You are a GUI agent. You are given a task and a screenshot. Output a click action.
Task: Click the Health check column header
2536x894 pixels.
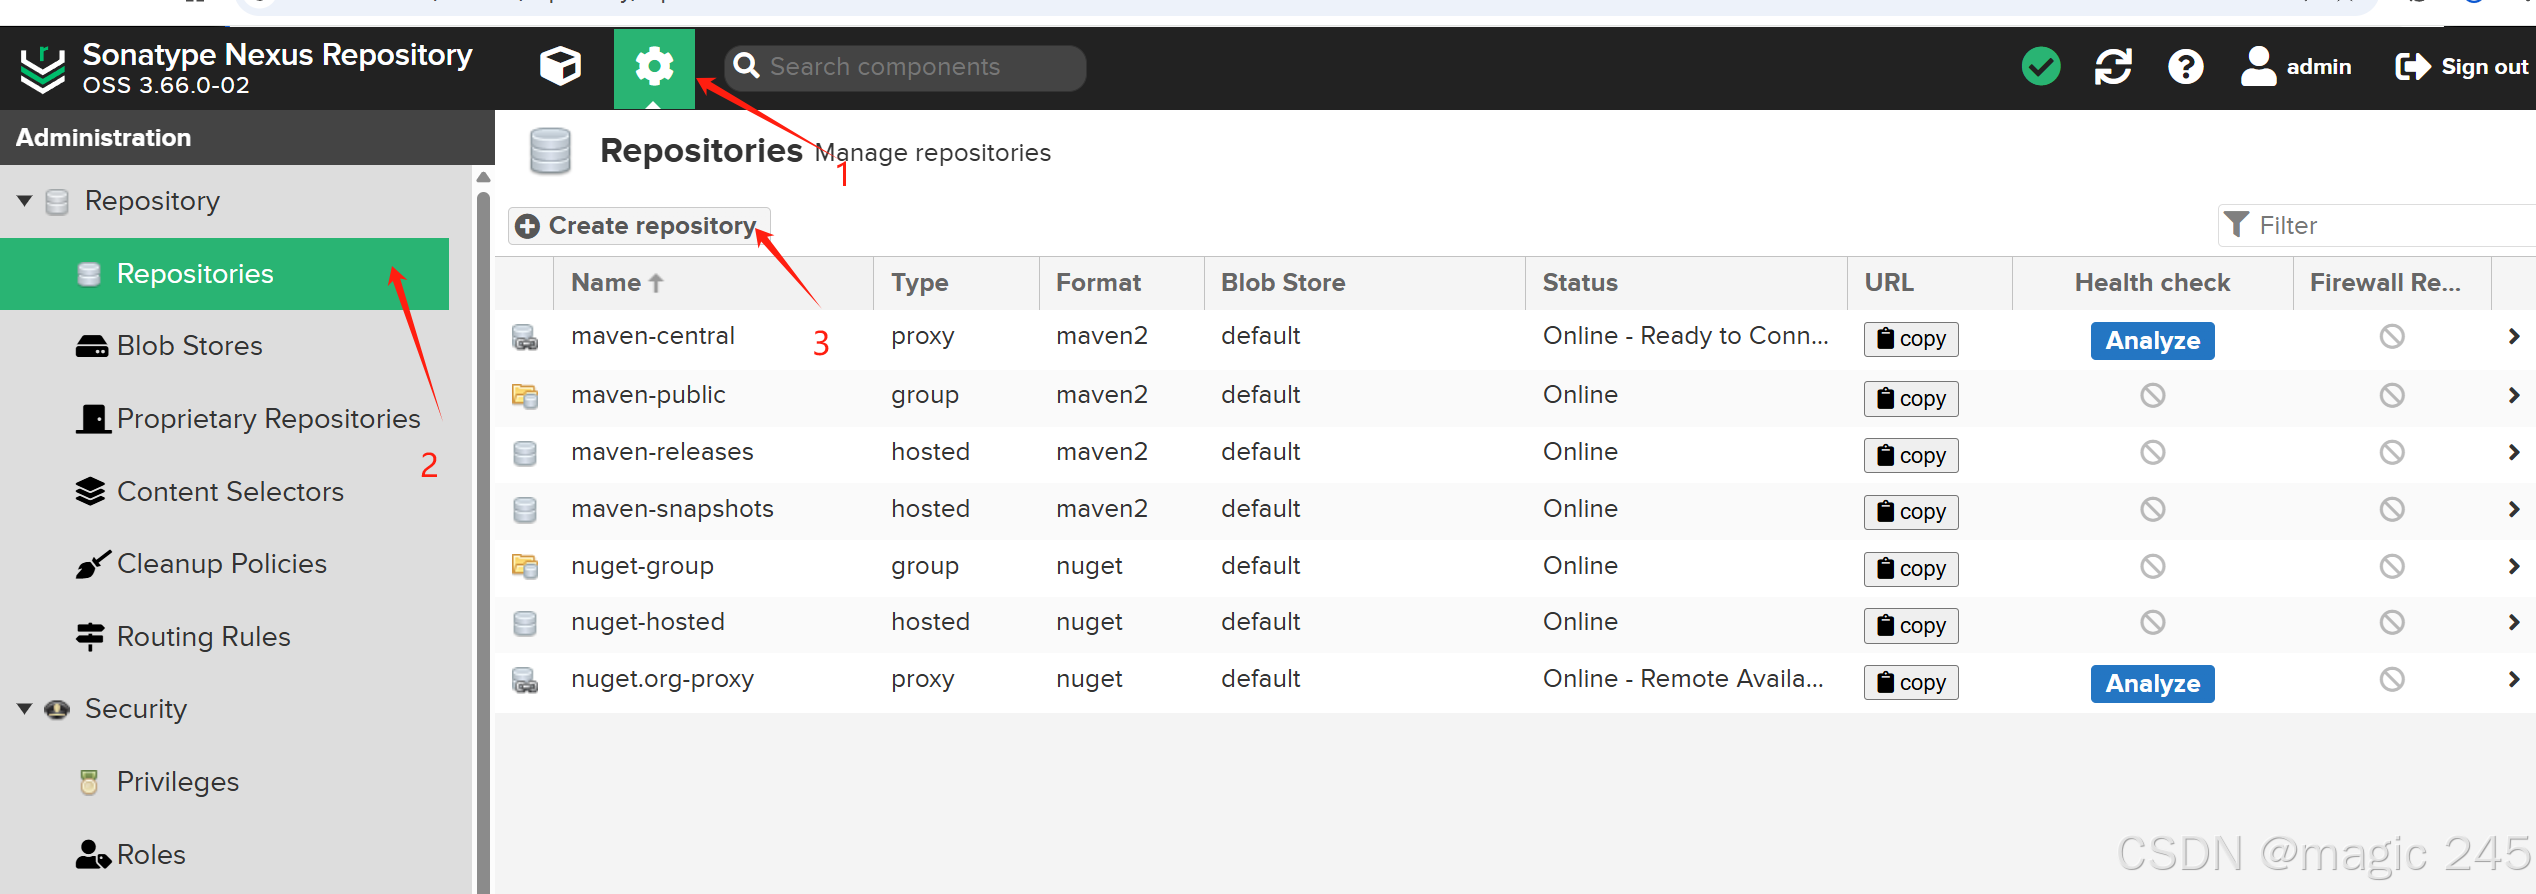point(2152,283)
